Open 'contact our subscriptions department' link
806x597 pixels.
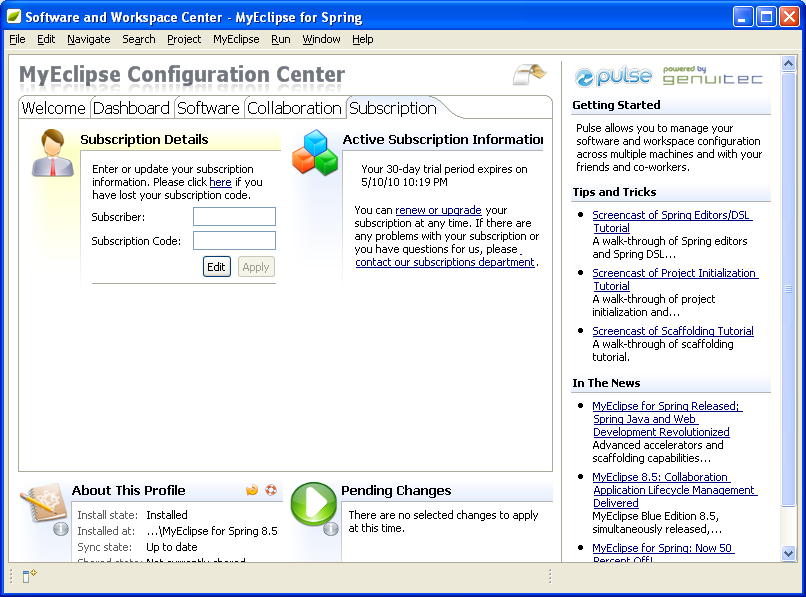[x=445, y=262]
